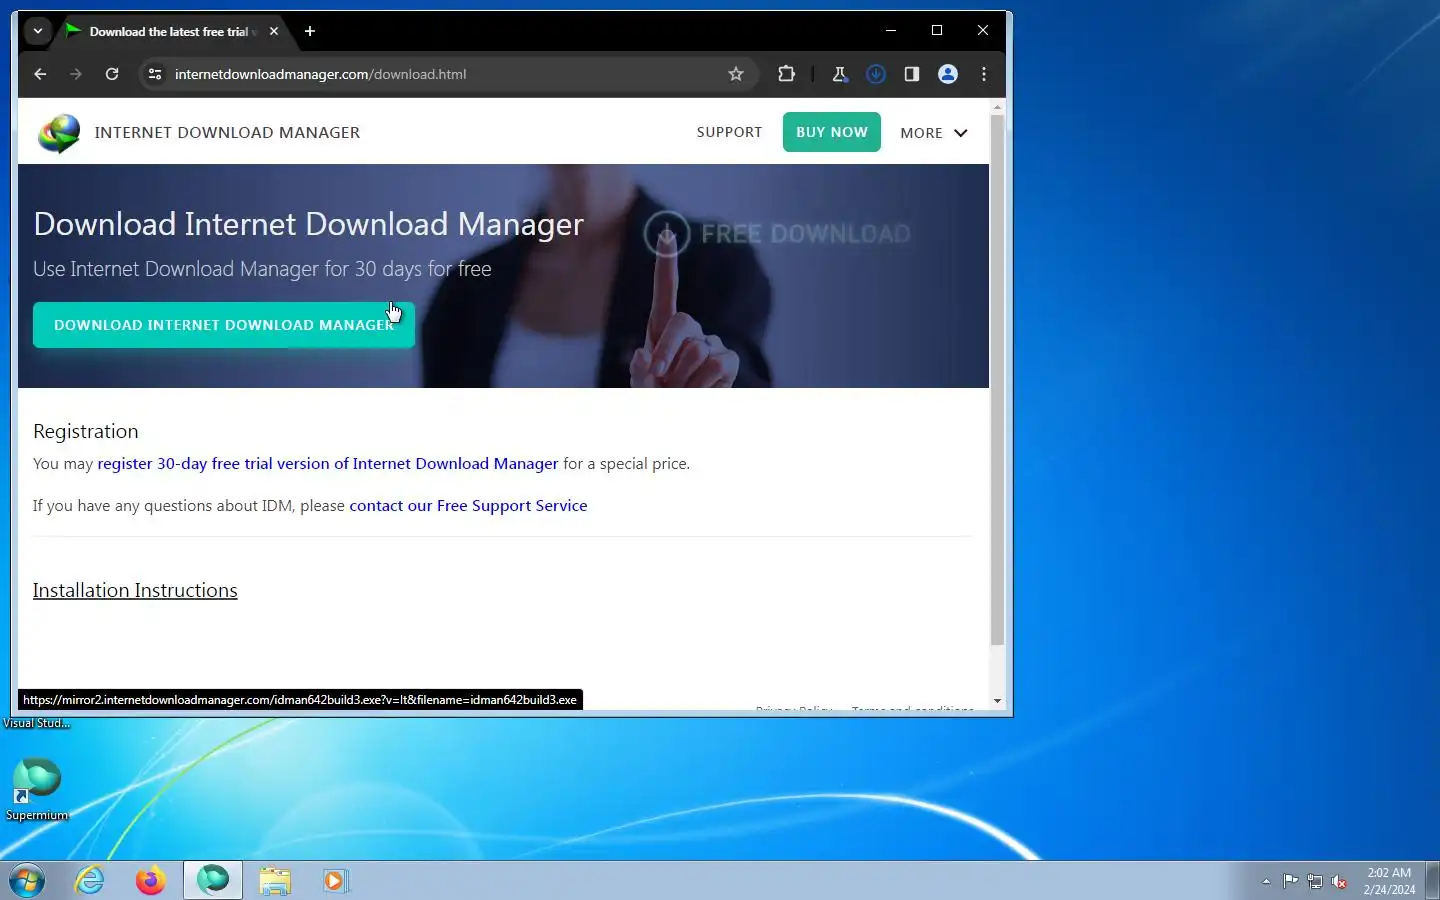
Task: Click INTERNET DOWNLOAD MANAGER site title
Action: (227, 132)
